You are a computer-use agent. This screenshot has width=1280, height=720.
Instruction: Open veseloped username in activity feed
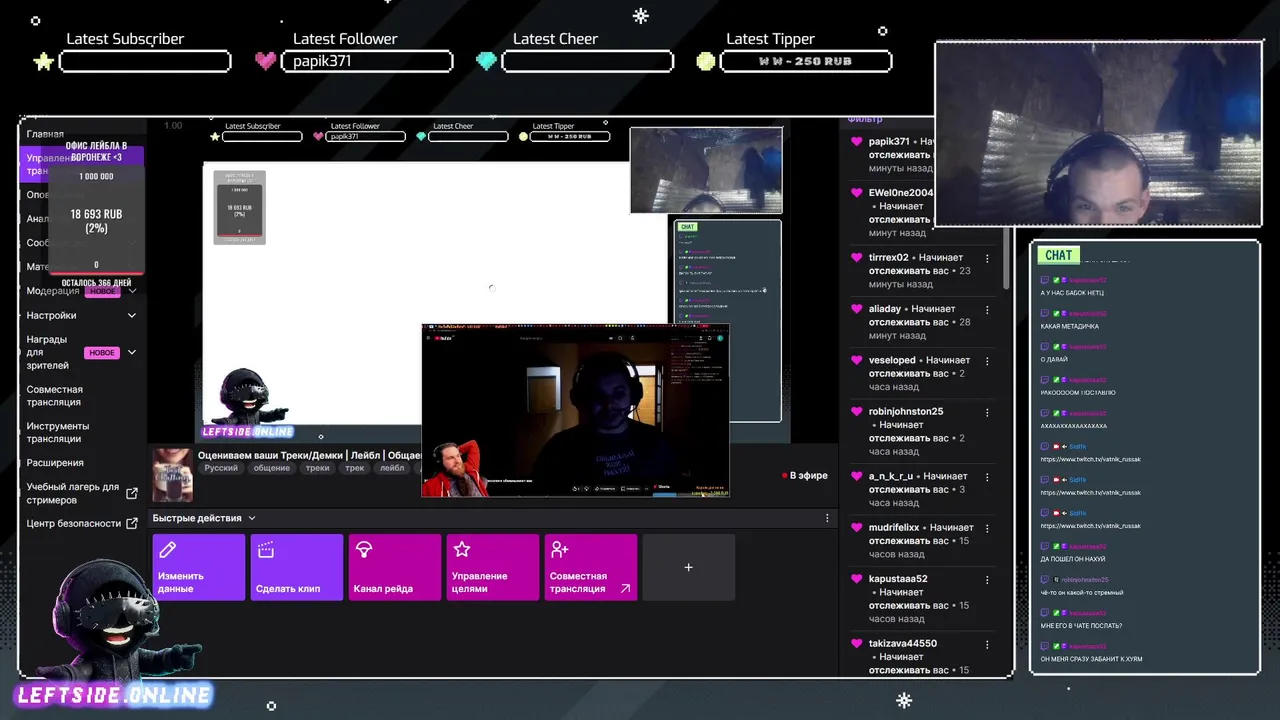892,360
